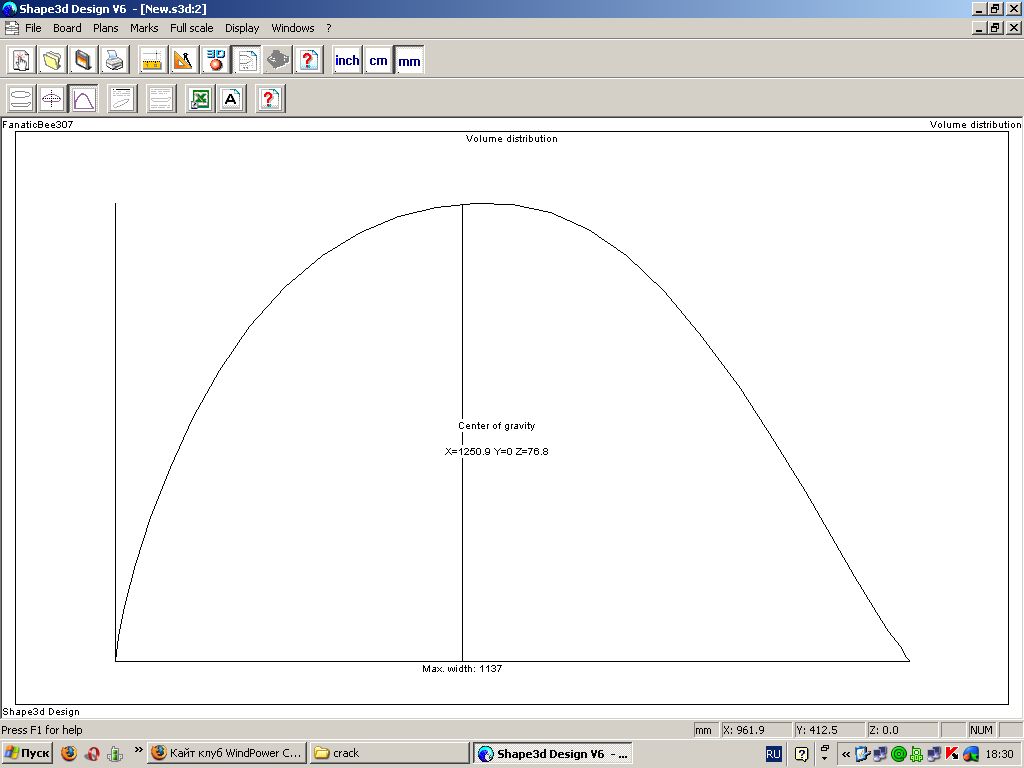Switch units to inch
1024x768 pixels.
click(x=347, y=61)
